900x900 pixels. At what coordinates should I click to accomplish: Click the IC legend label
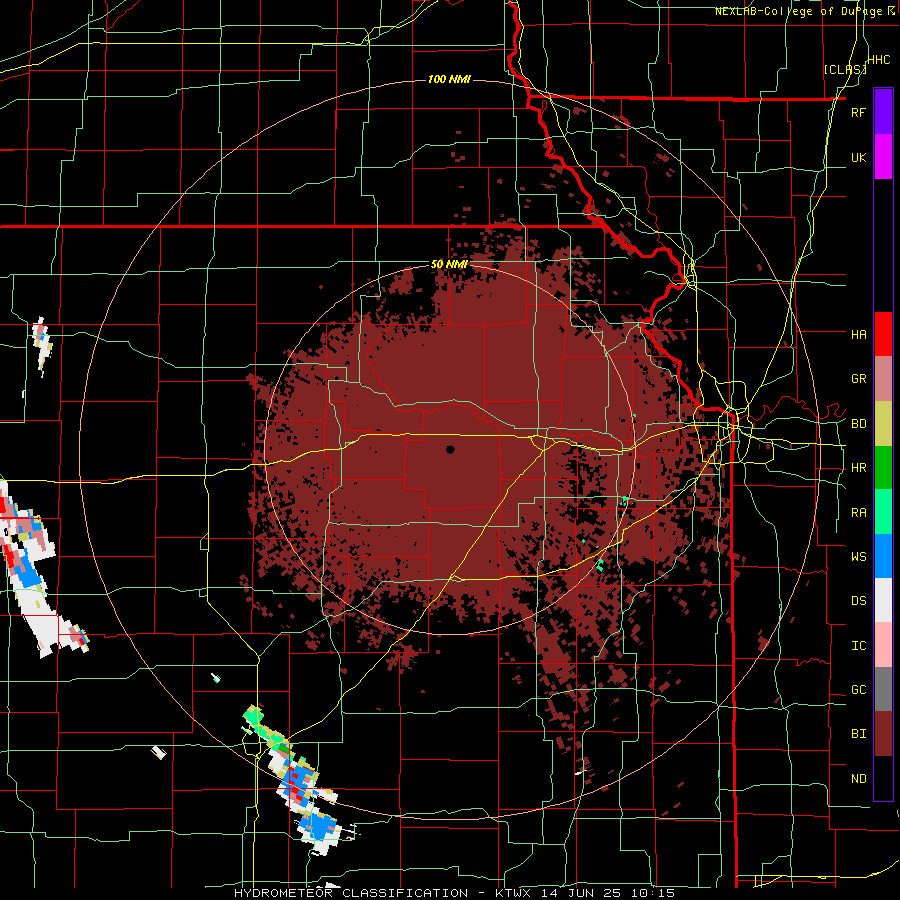(x=858, y=646)
